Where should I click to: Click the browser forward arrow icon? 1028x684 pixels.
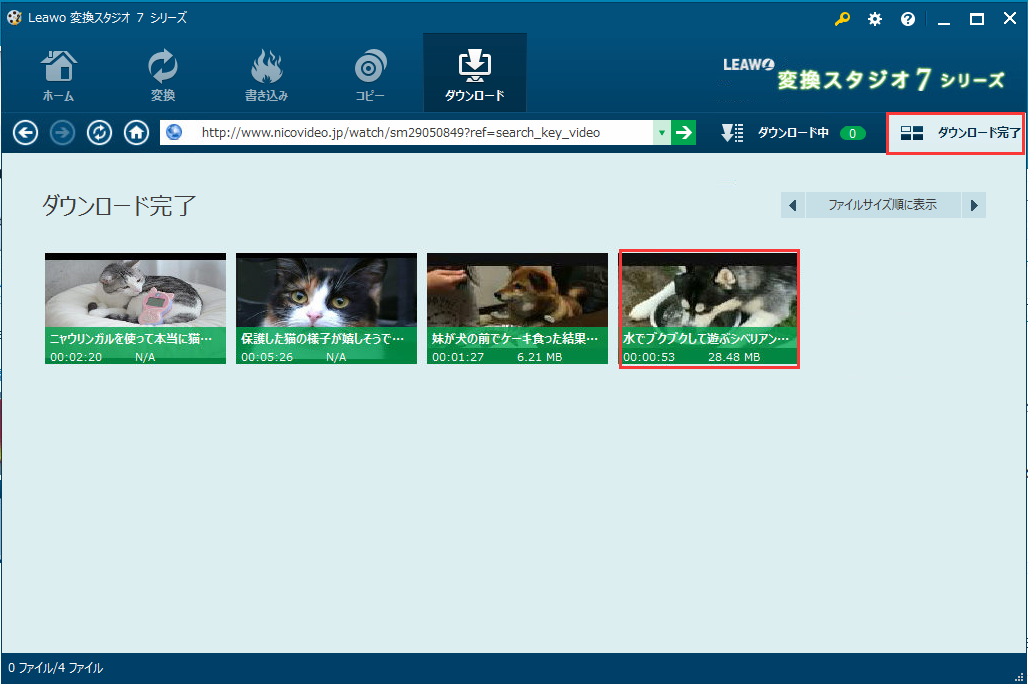(x=62, y=132)
